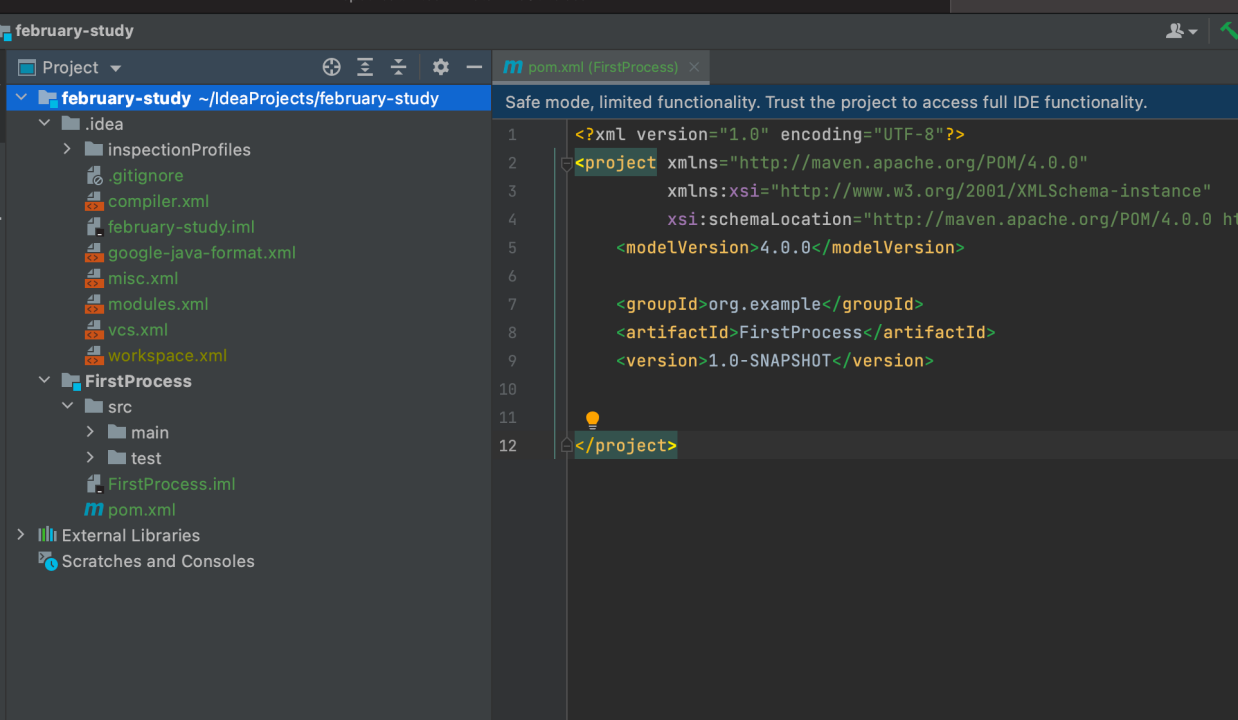Click the Expand All icon in Project panel

[x=365, y=67]
